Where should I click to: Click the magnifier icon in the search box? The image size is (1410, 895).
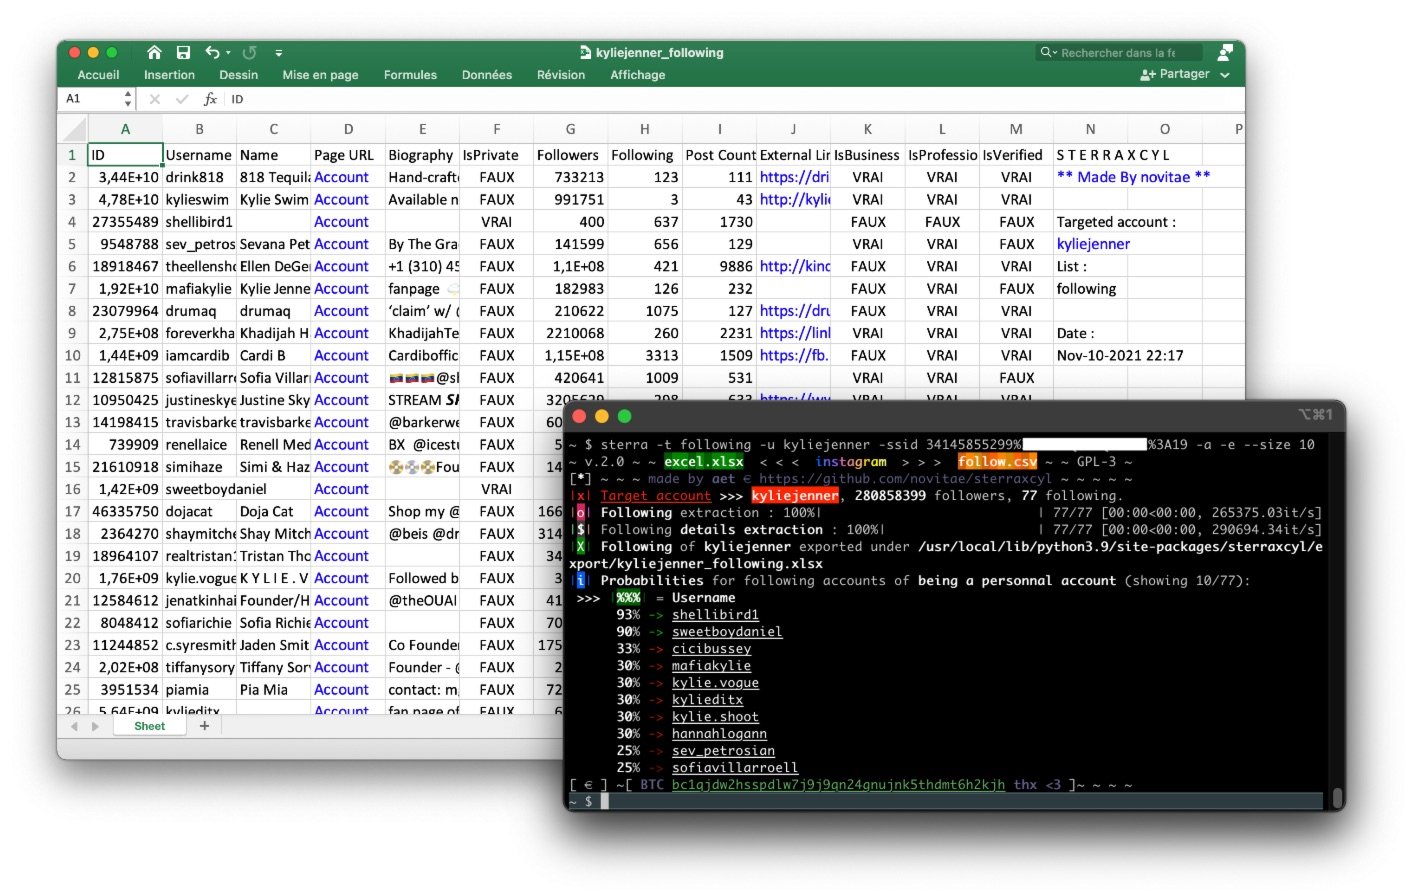click(x=1048, y=53)
